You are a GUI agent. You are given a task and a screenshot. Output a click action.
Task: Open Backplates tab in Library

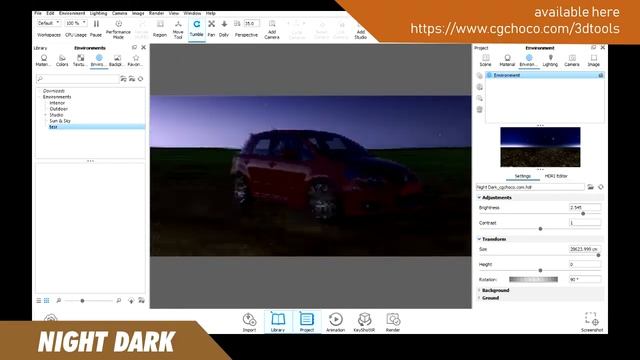(117, 60)
